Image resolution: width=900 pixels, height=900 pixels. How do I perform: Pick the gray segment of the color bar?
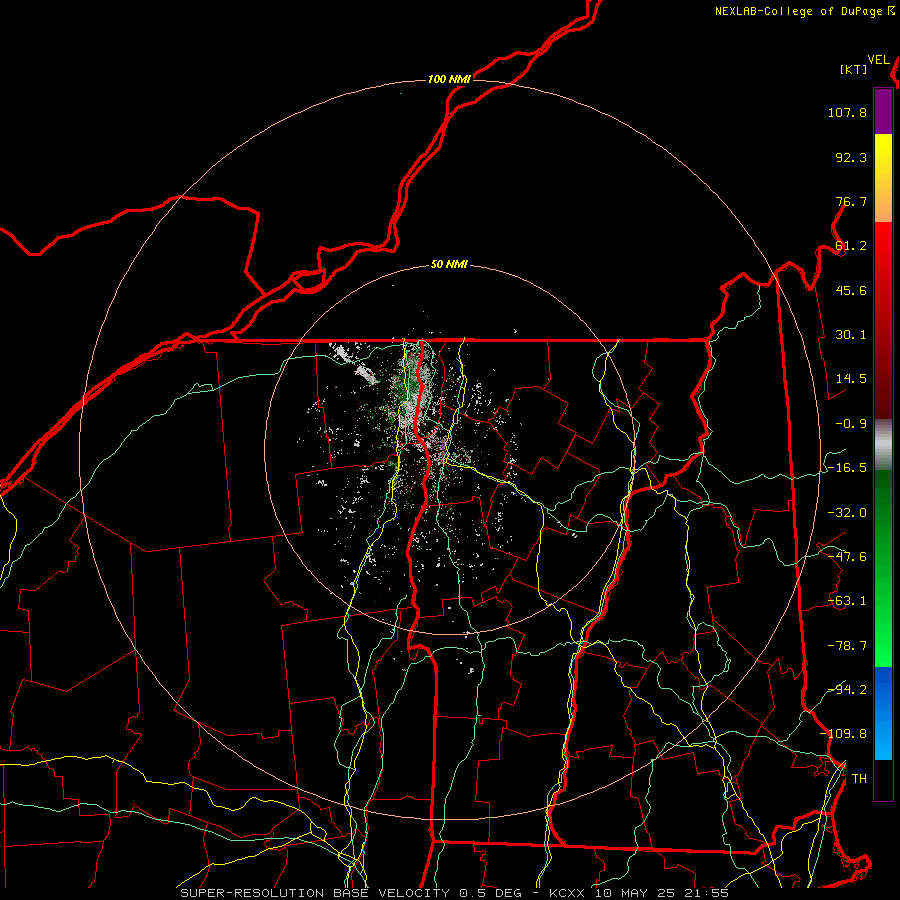[883, 445]
